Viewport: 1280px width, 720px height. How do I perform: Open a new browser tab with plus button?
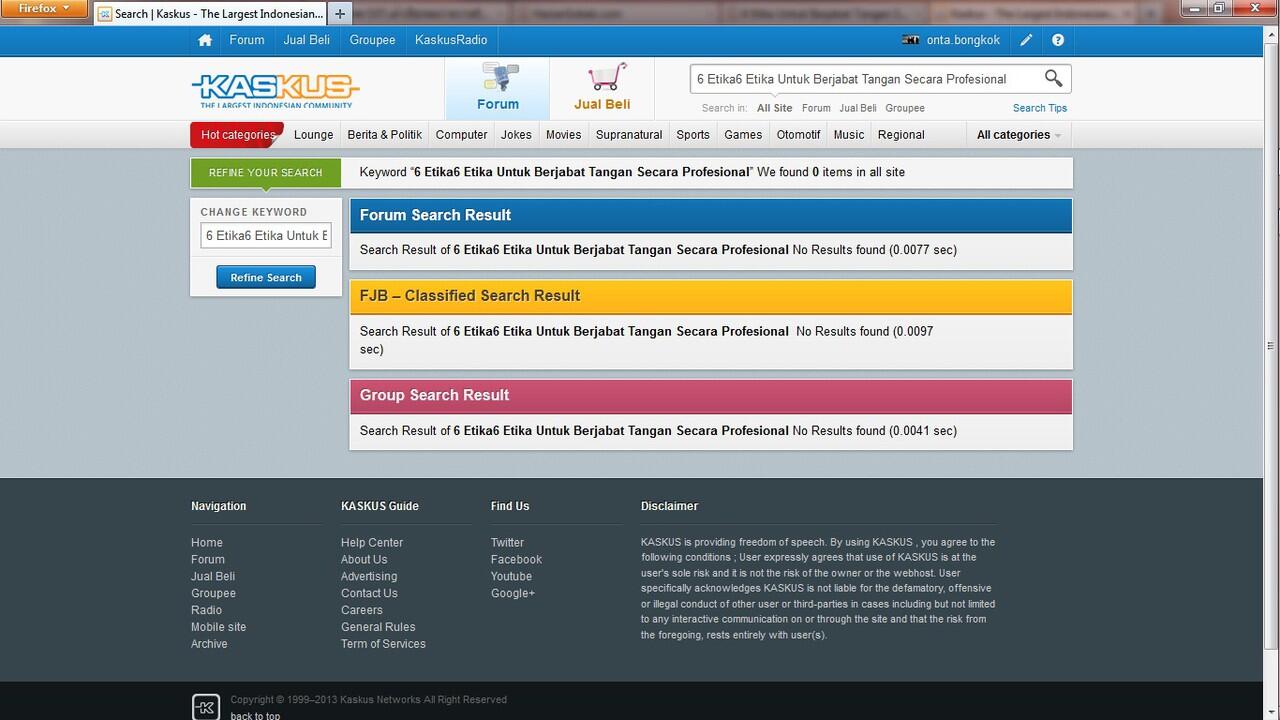coord(340,14)
